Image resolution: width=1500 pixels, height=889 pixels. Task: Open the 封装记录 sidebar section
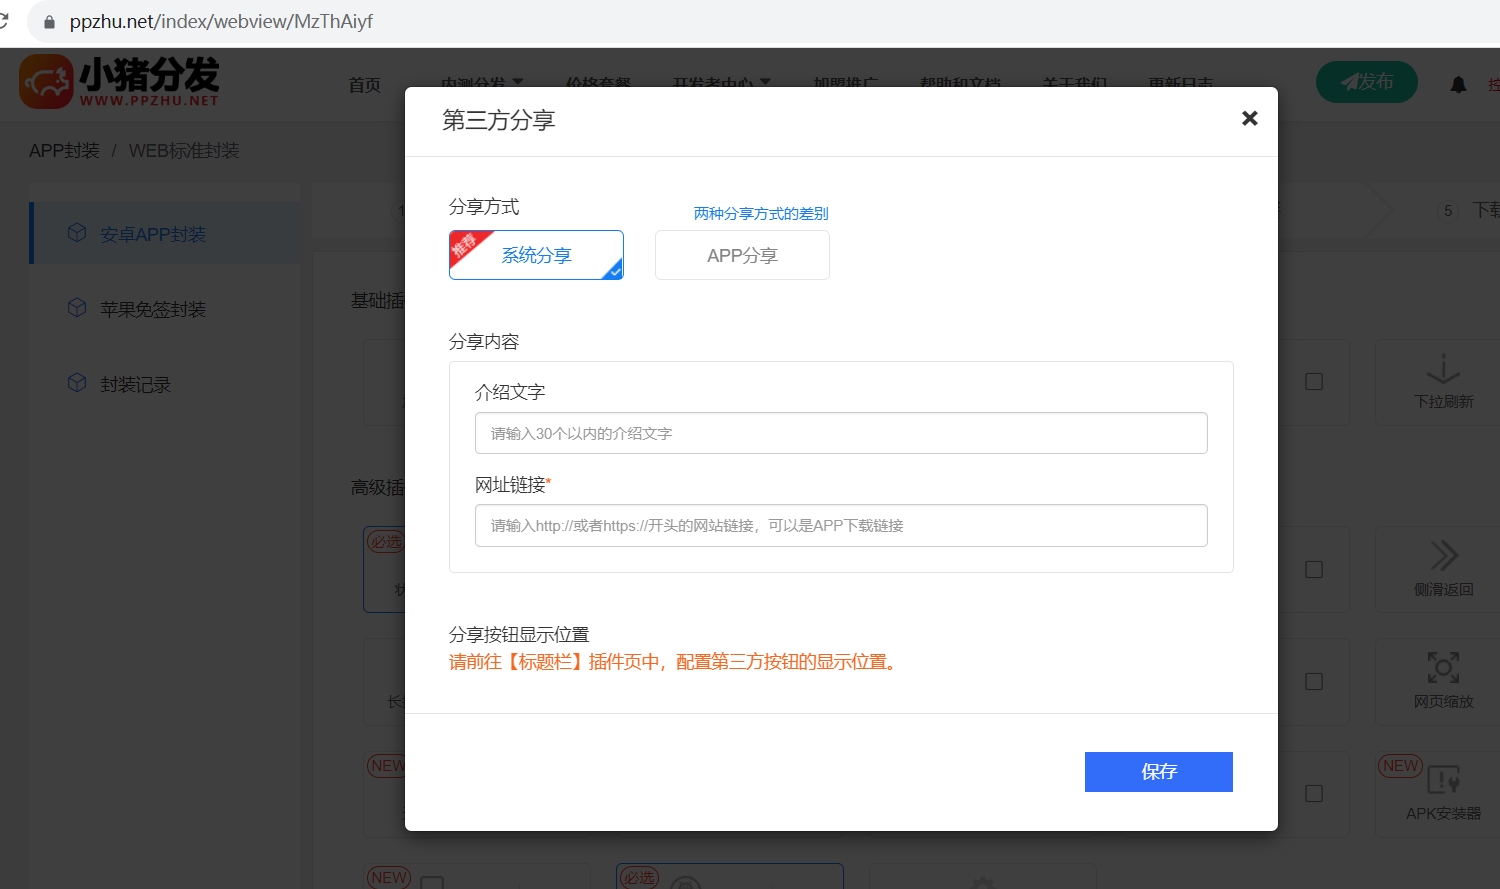[x=136, y=384]
